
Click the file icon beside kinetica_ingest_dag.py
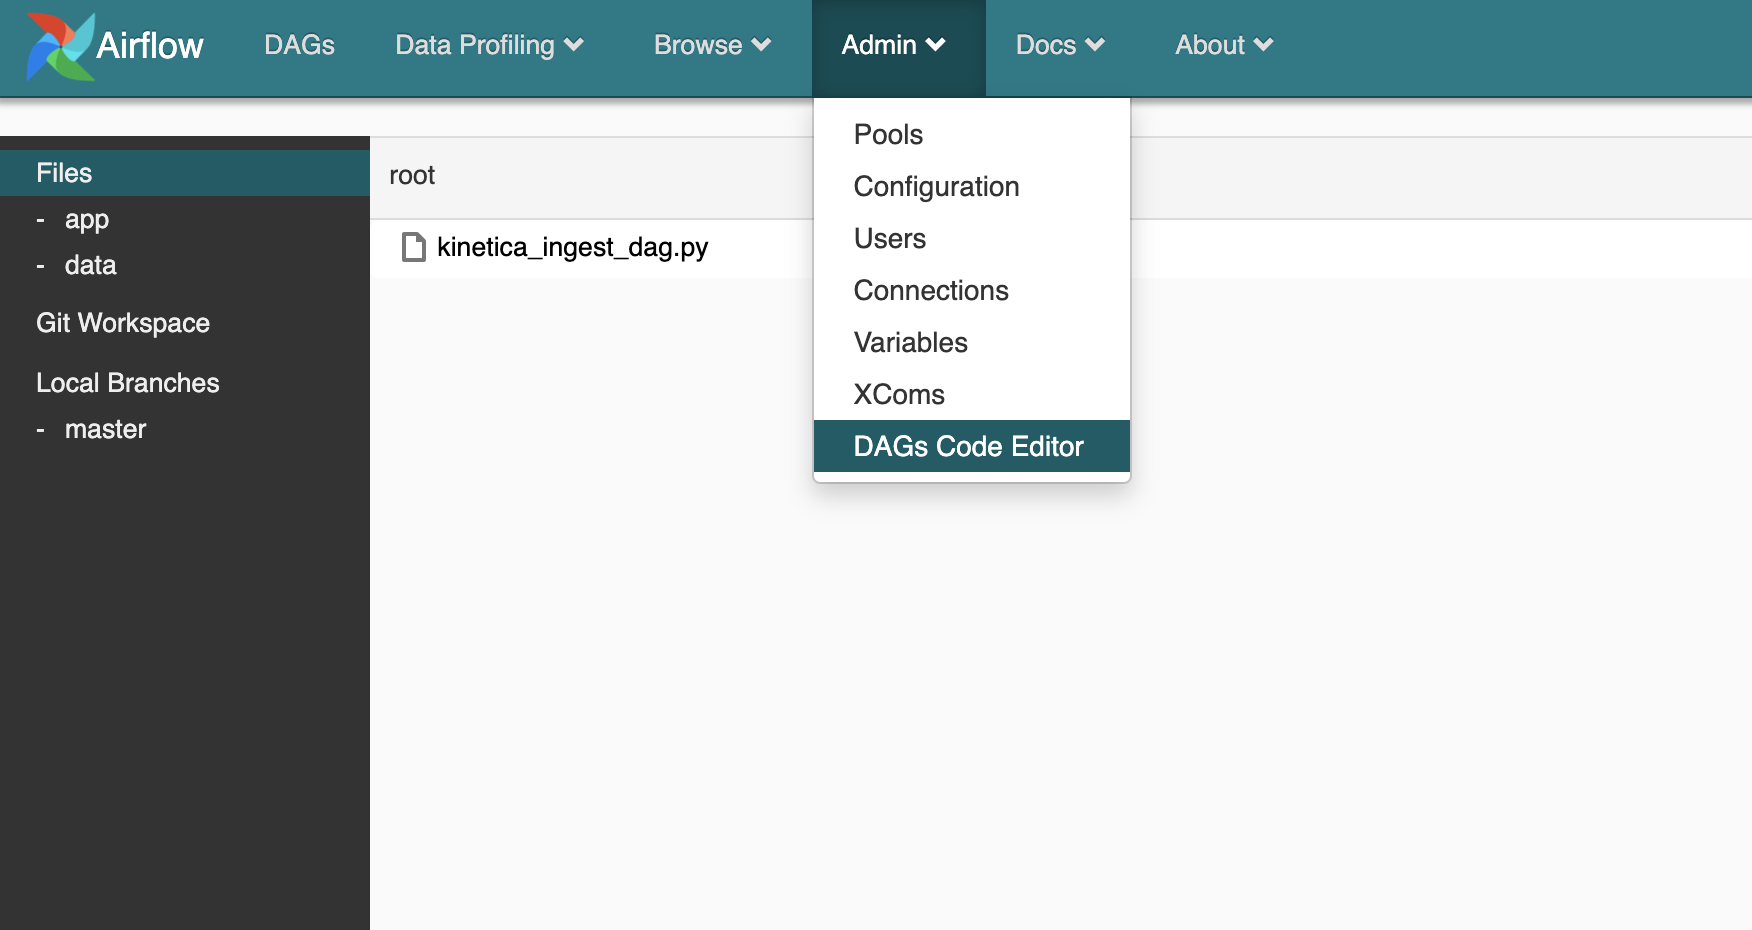click(x=413, y=247)
